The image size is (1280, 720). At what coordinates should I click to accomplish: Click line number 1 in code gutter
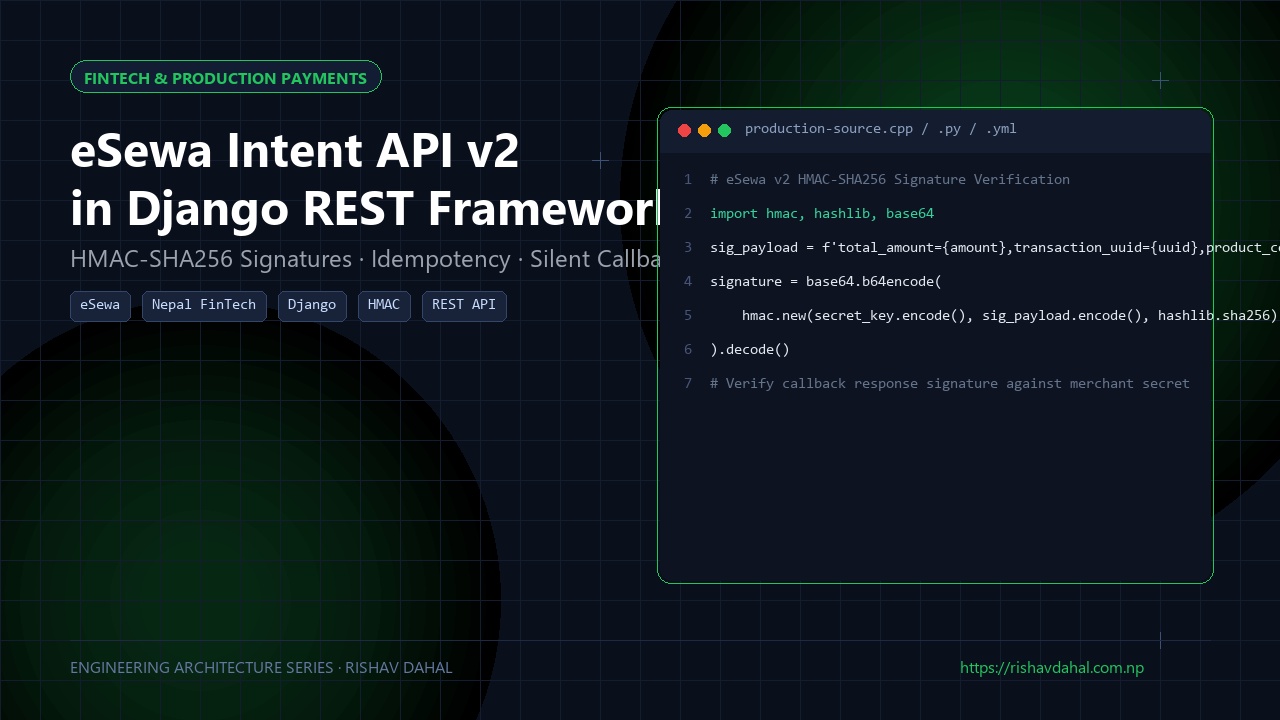(688, 180)
